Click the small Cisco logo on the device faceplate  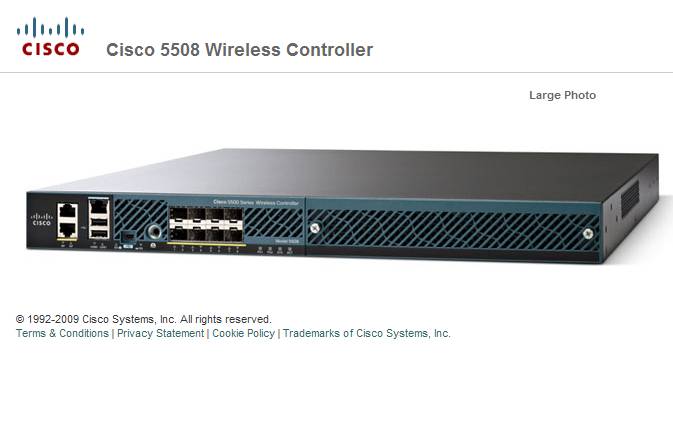[42, 220]
